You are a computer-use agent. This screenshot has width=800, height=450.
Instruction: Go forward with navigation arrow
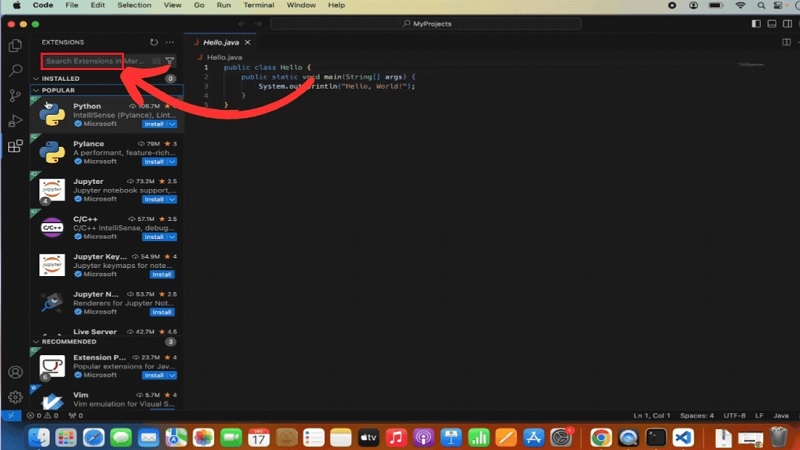point(258,24)
